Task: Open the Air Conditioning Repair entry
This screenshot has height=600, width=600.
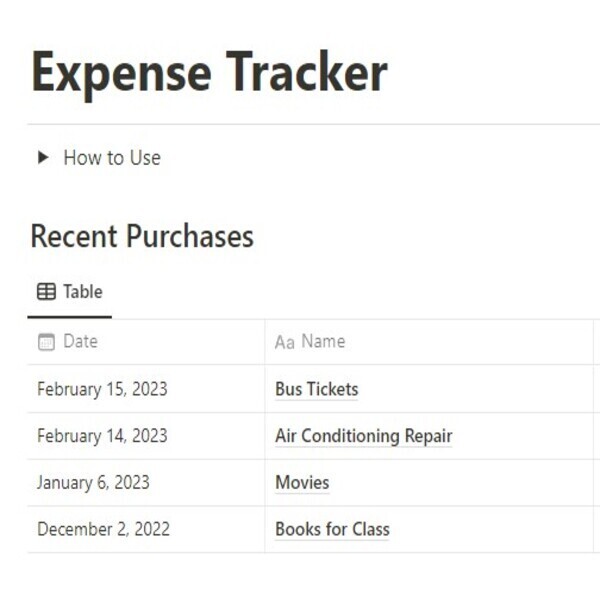Action: tap(363, 436)
